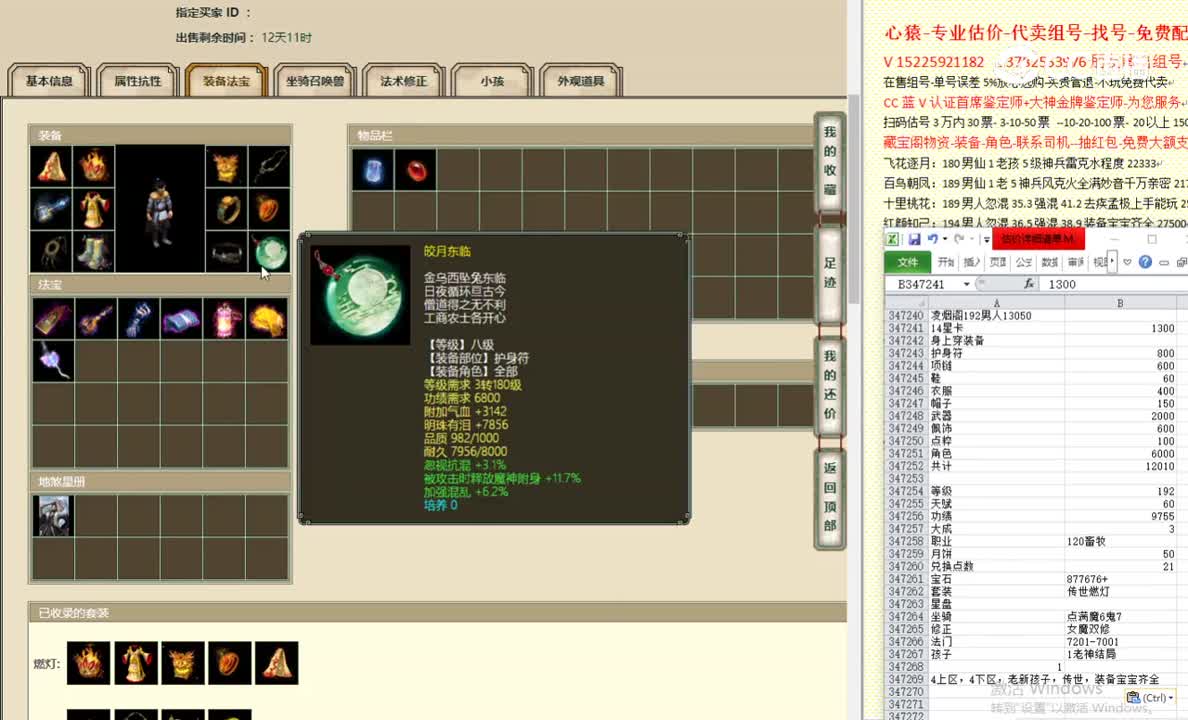Screen dimensions: 1188x720
Task: Expand the Redo dropdown arrow
Action: point(972,239)
